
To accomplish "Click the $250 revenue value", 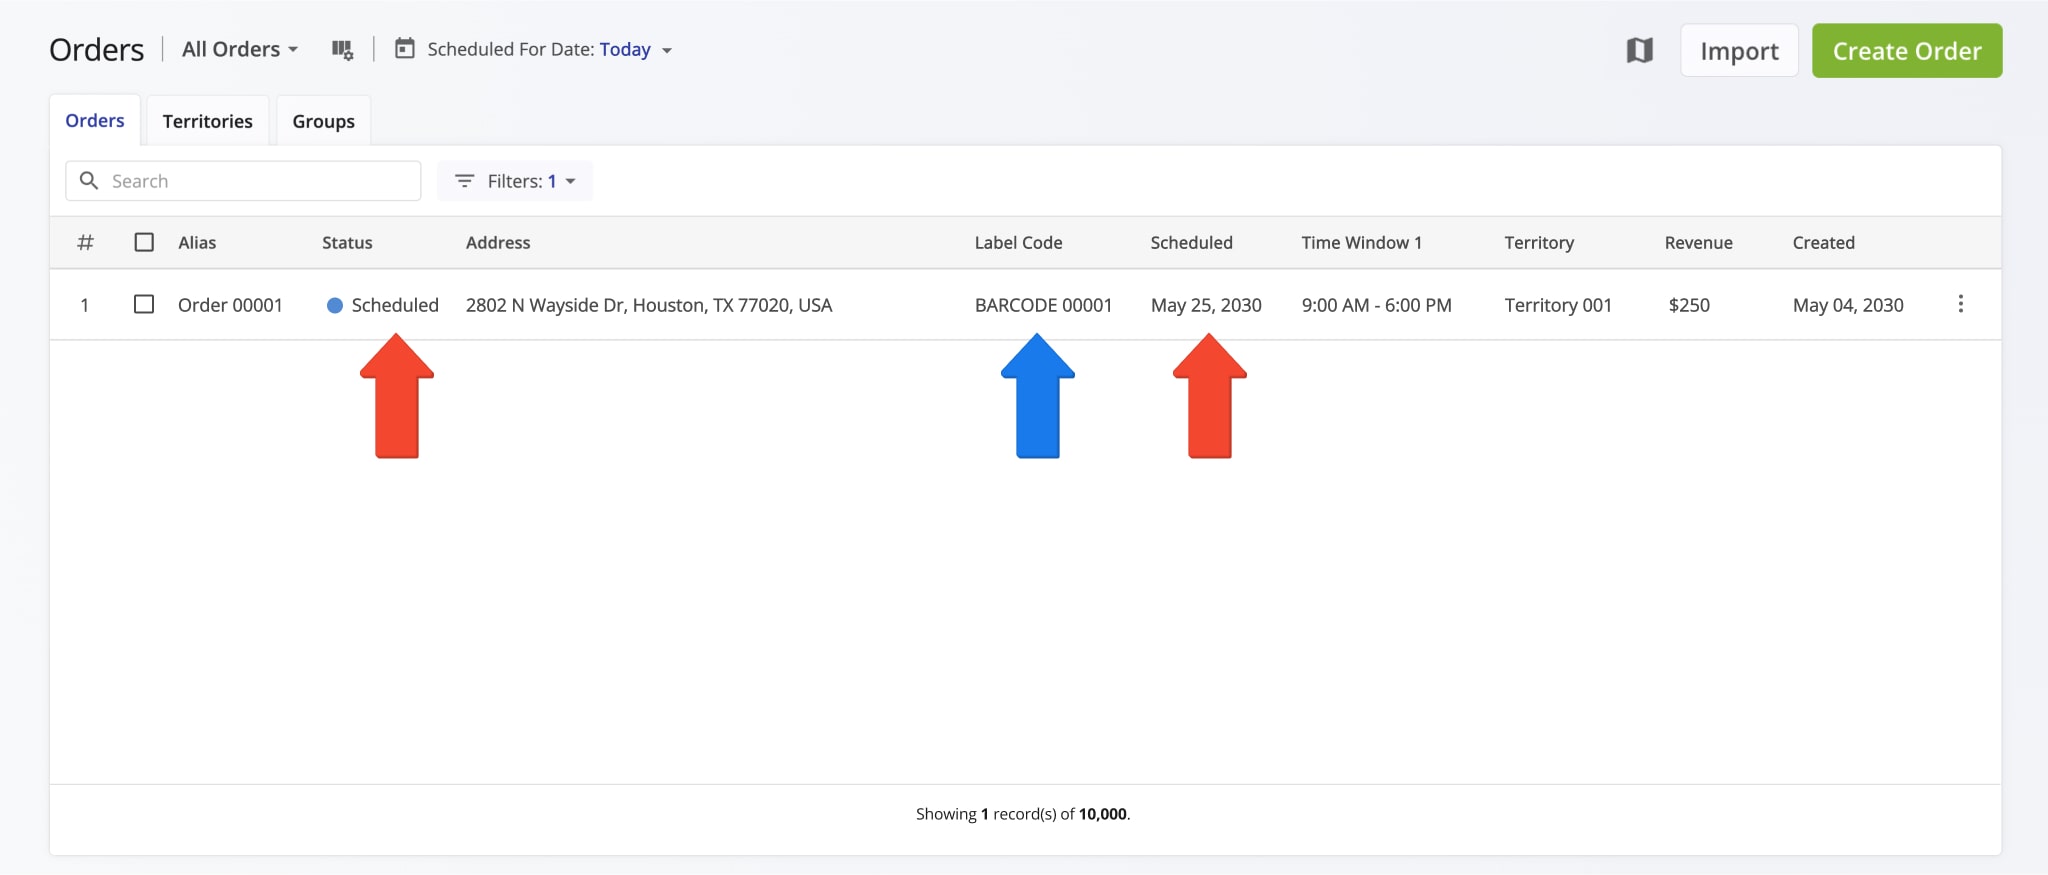I will pyautogui.click(x=1689, y=305).
